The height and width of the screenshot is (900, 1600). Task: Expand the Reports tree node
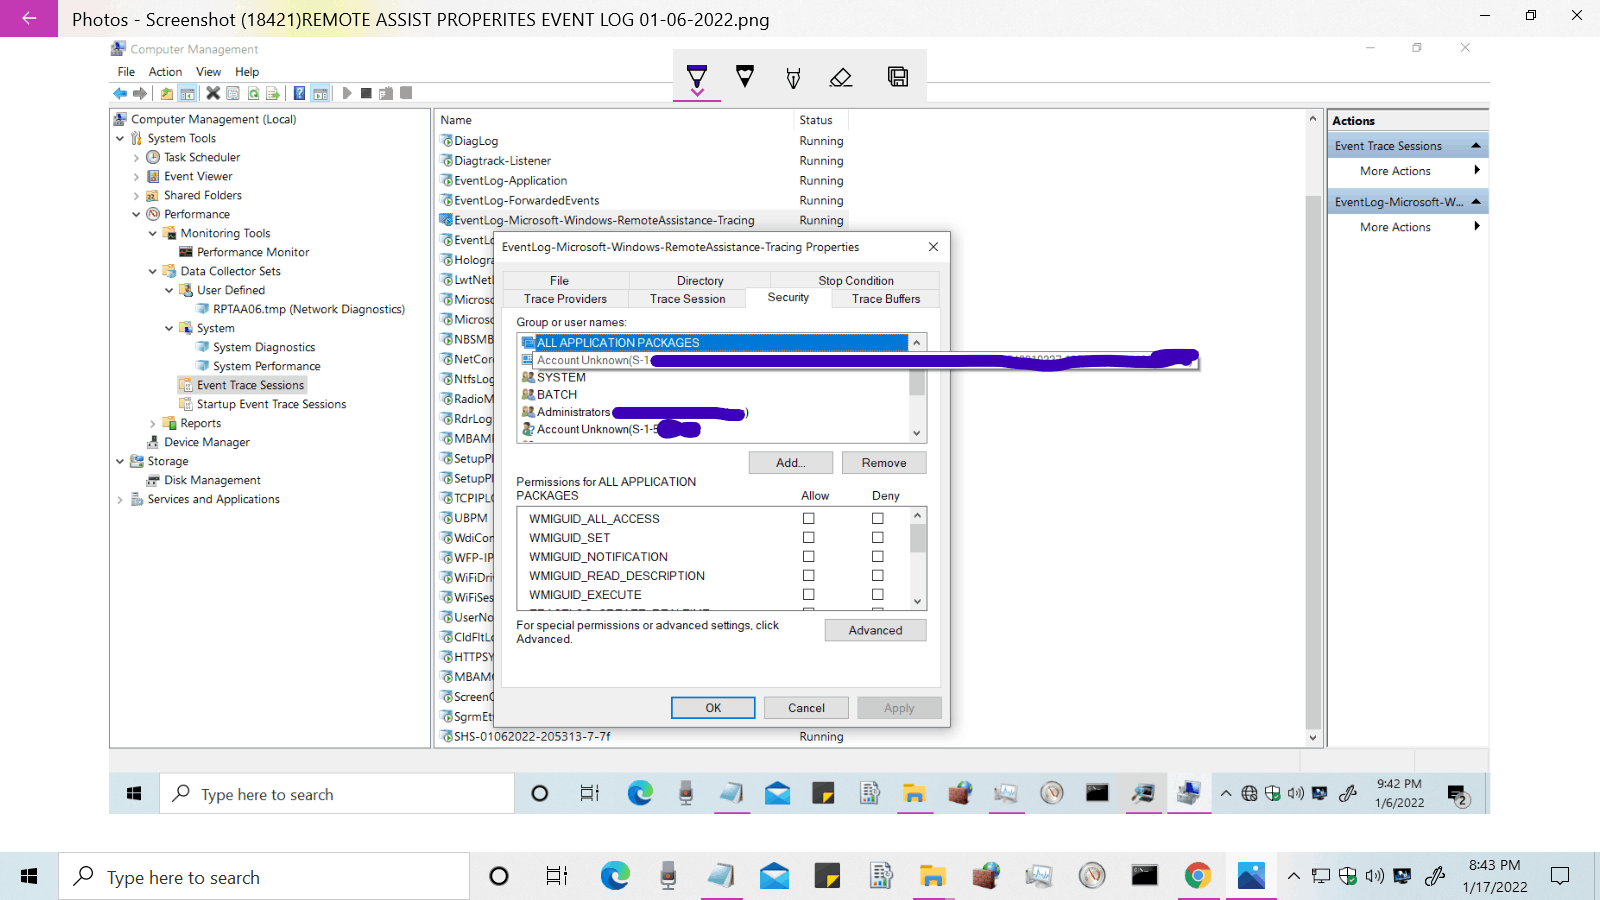tap(153, 423)
